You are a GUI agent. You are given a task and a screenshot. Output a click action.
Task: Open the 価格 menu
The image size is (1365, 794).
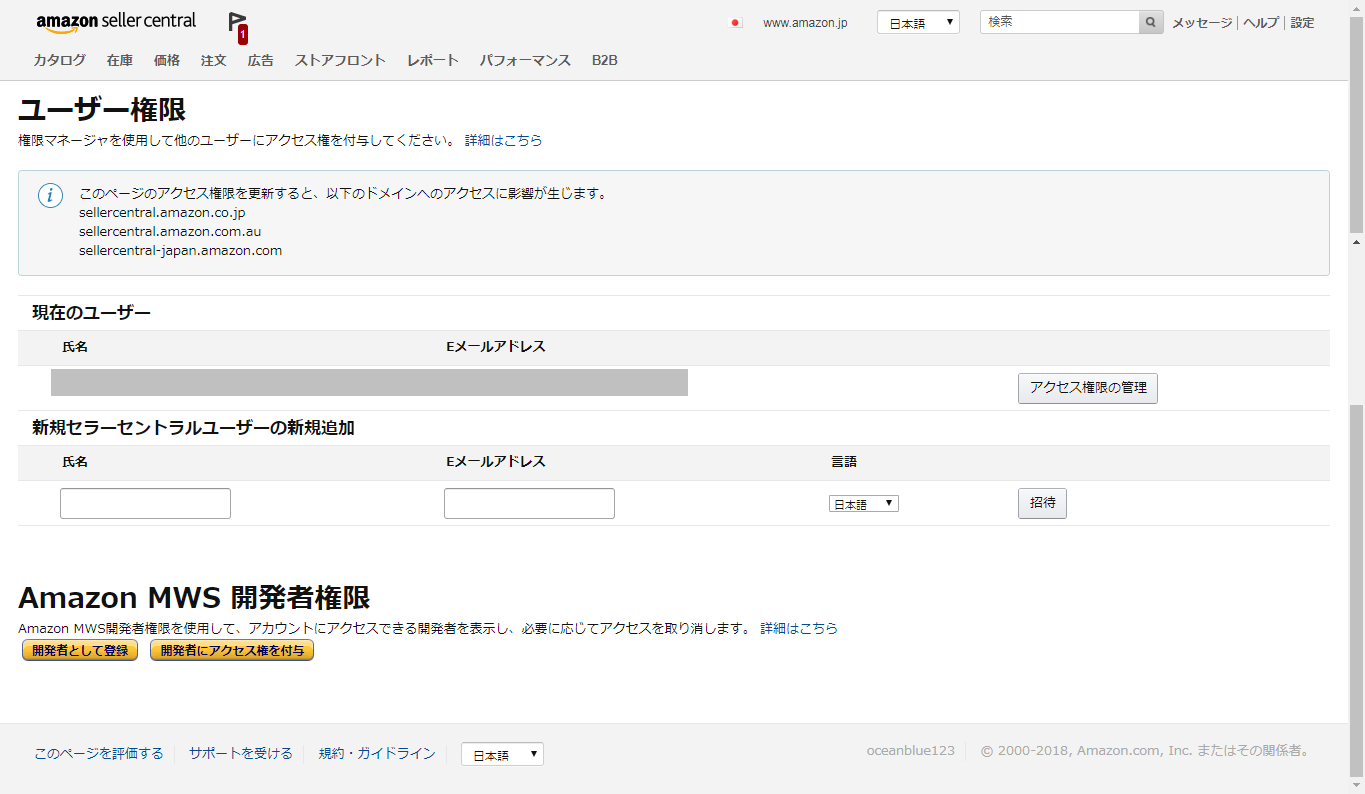(x=167, y=60)
